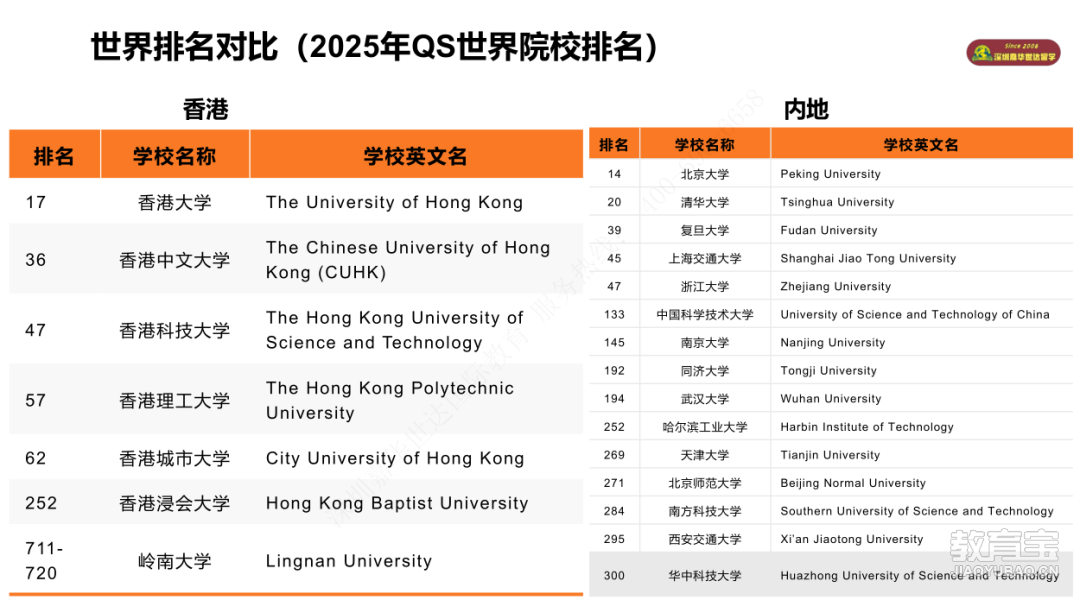
Task: Click rank 47 beside 香港科技大学
Action: [x=36, y=330]
